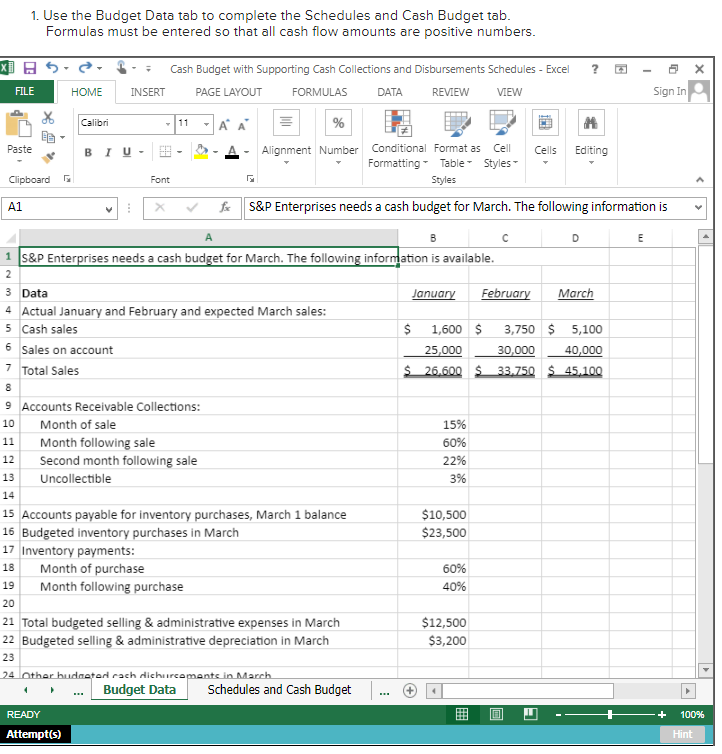Increase font size with large A

(224, 125)
